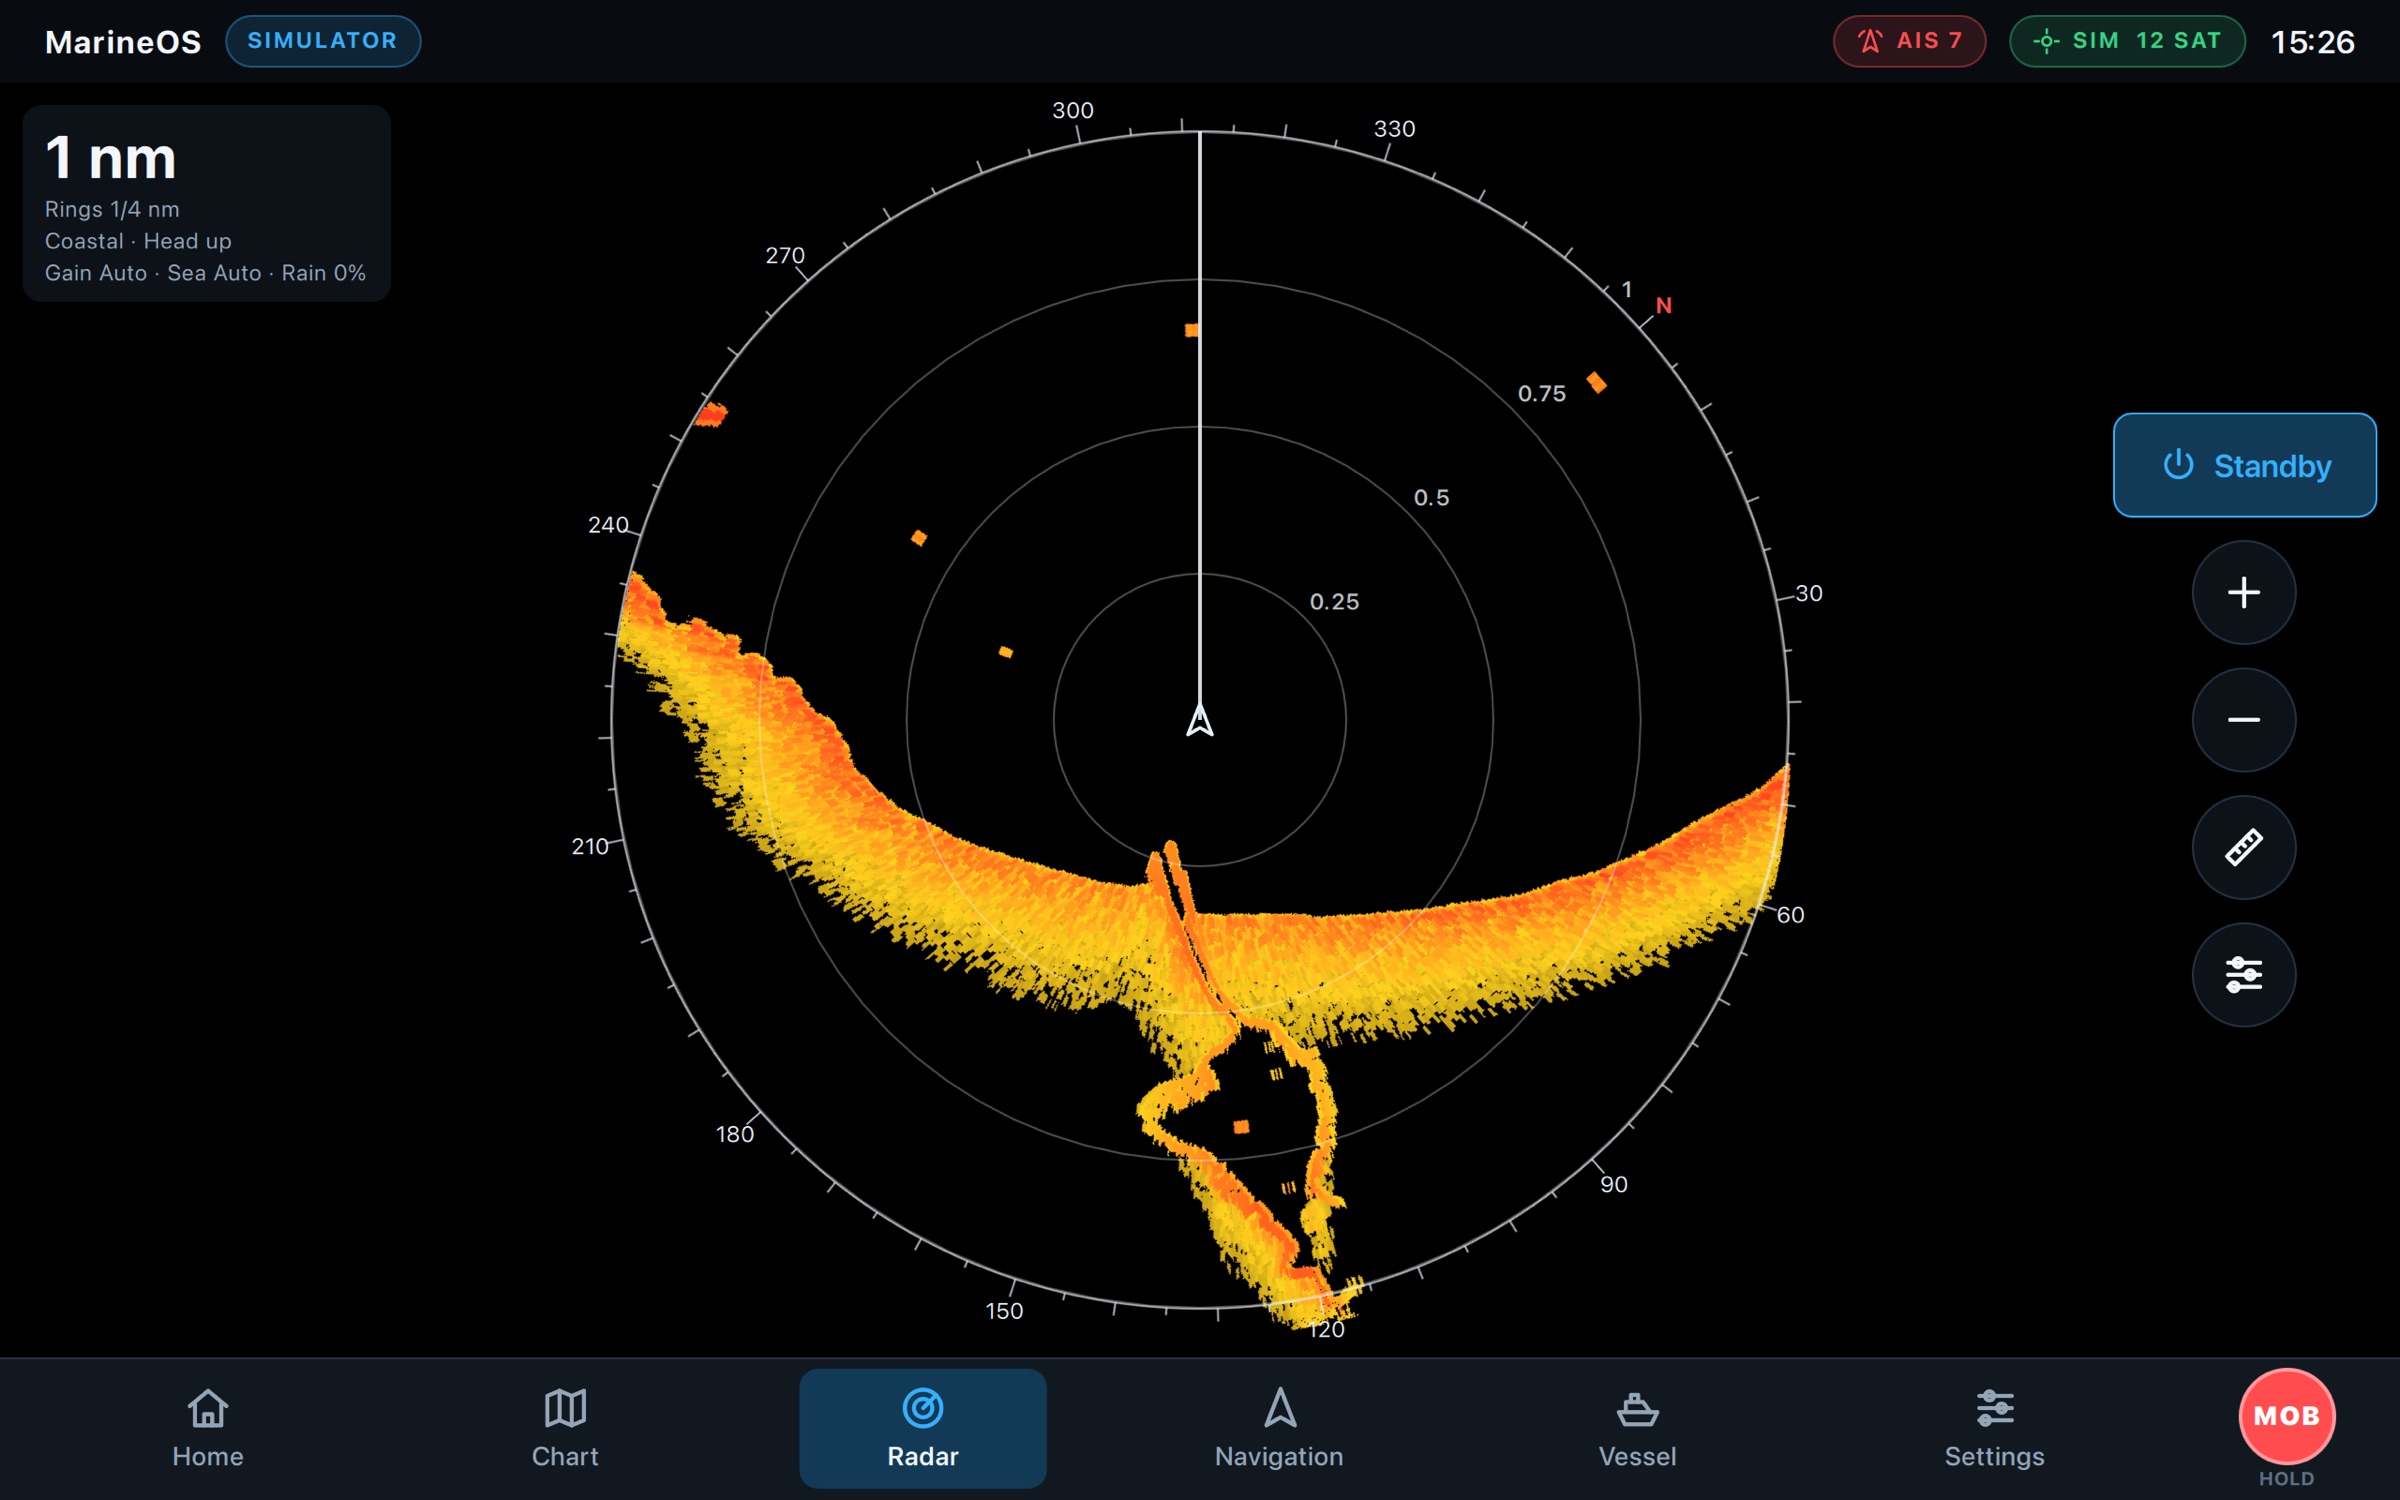Open the ruler measurement tool
2400x1500 pixels.
coord(2244,847)
